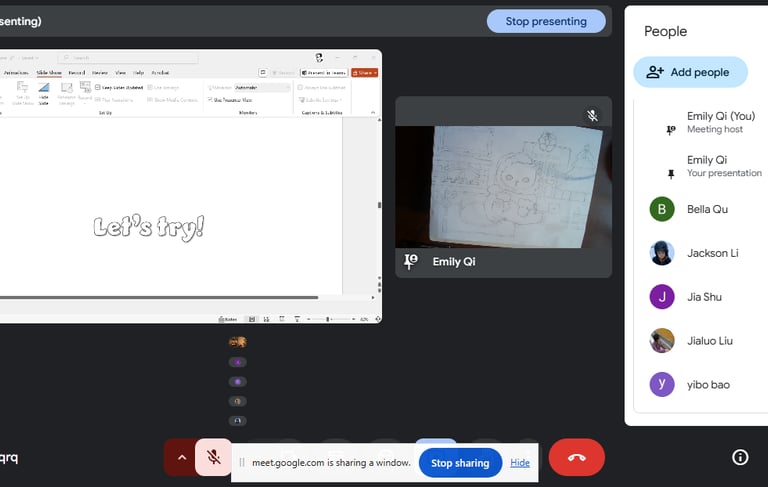Toggle Use Presenter View checkbox
The image size is (768, 487).
pyautogui.click(x=210, y=99)
